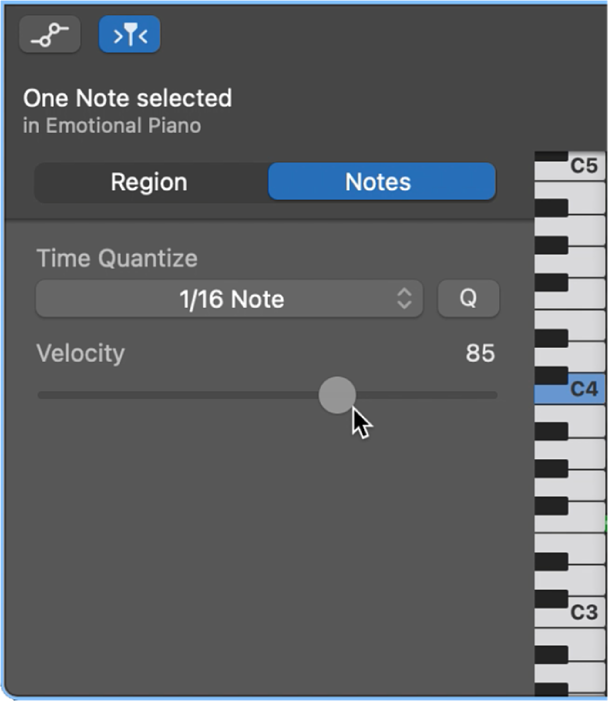Click the velocity value 85

(x=480, y=353)
